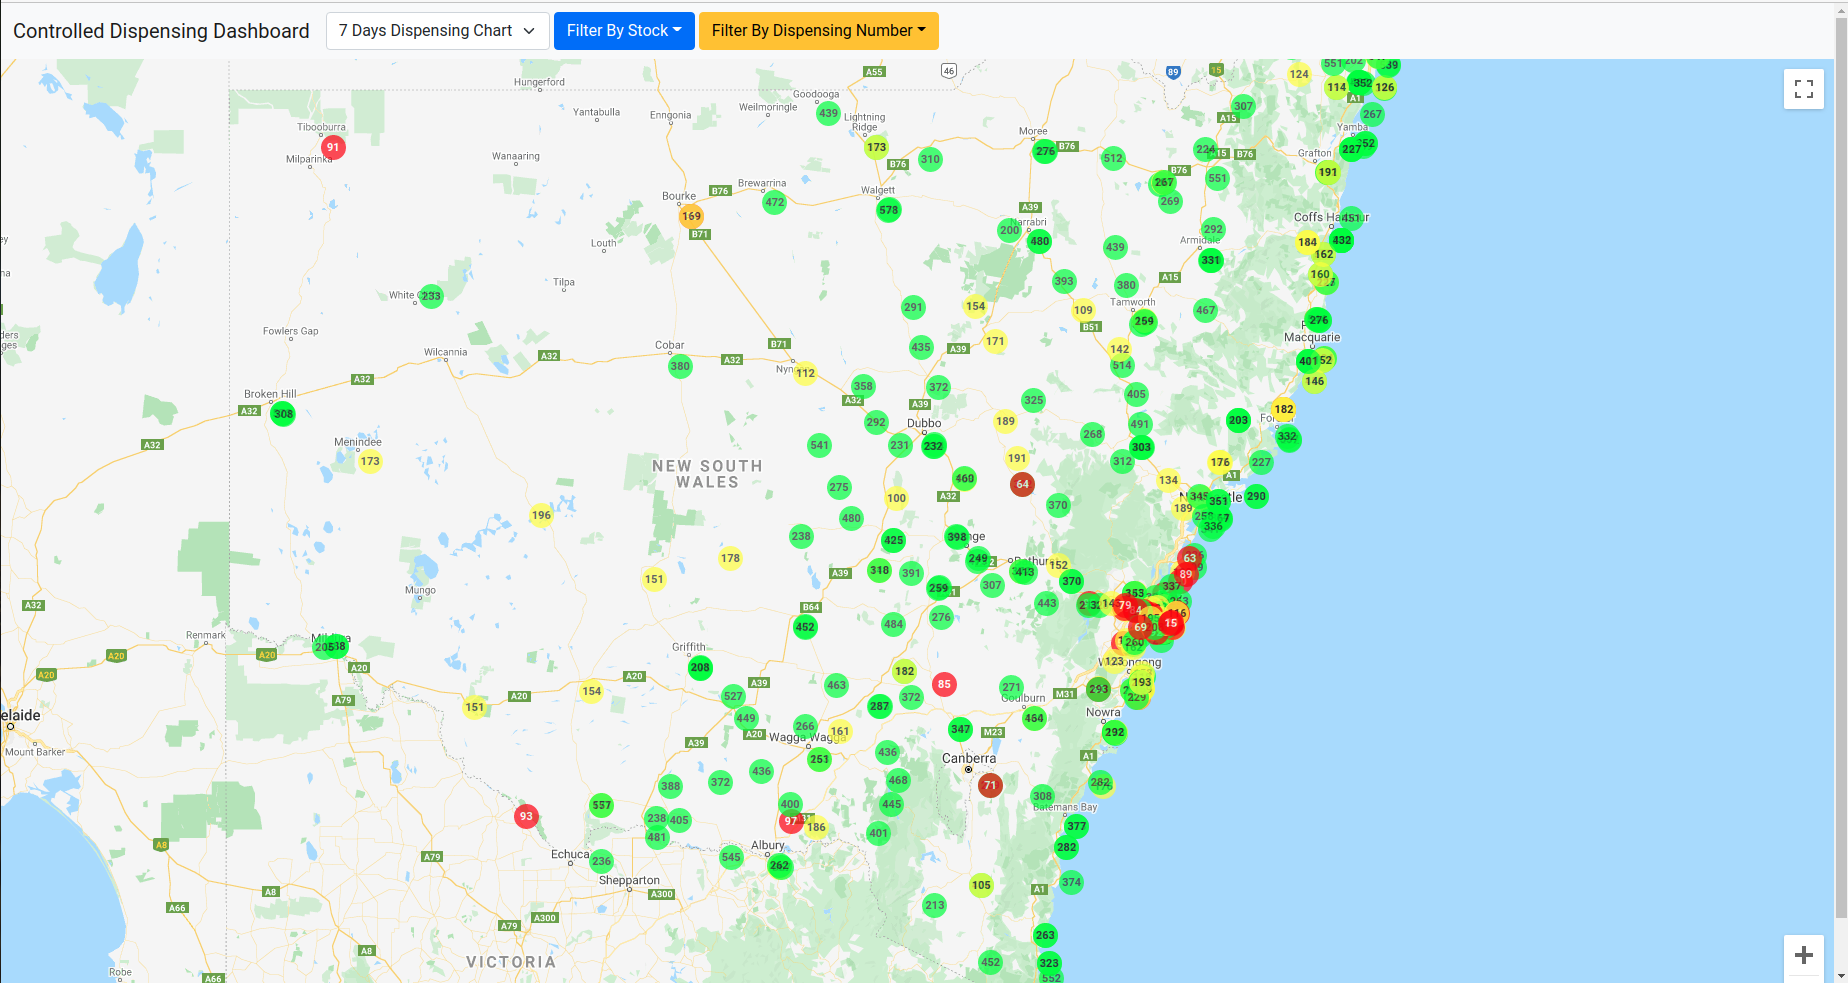Image resolution: width=1848 pixels, height=983 pixels.
Task: Select yellow marker 154 on A20 highway
Action: pos(592,691)
